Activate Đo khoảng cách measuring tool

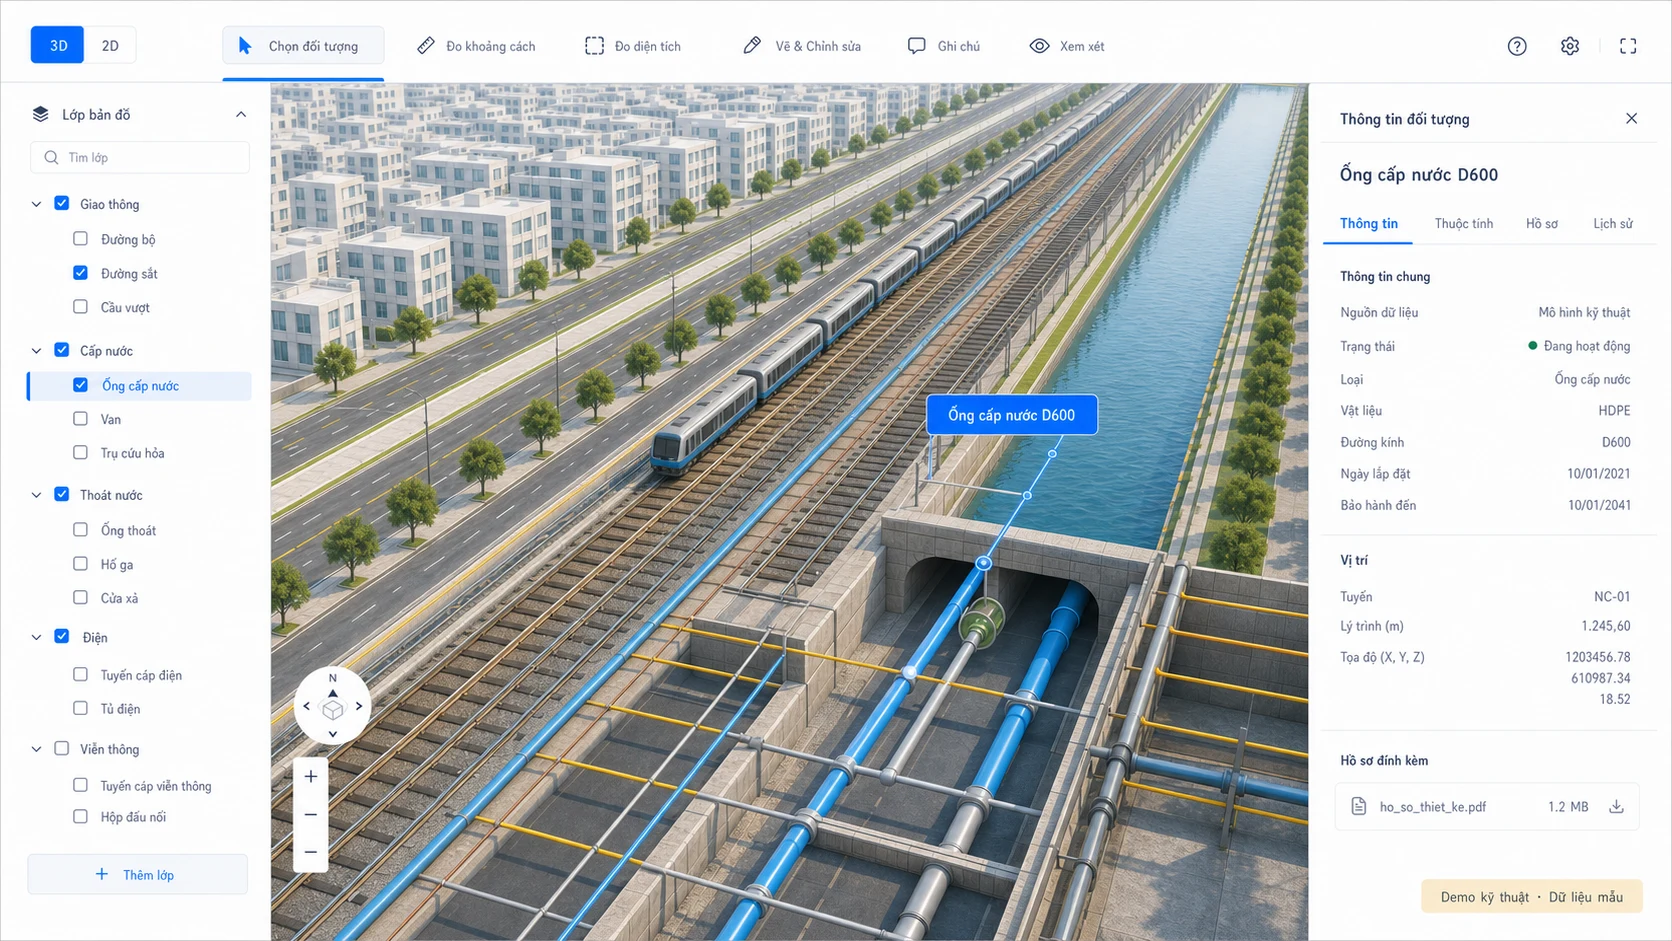pyautogui.click(x=477, y=46)
